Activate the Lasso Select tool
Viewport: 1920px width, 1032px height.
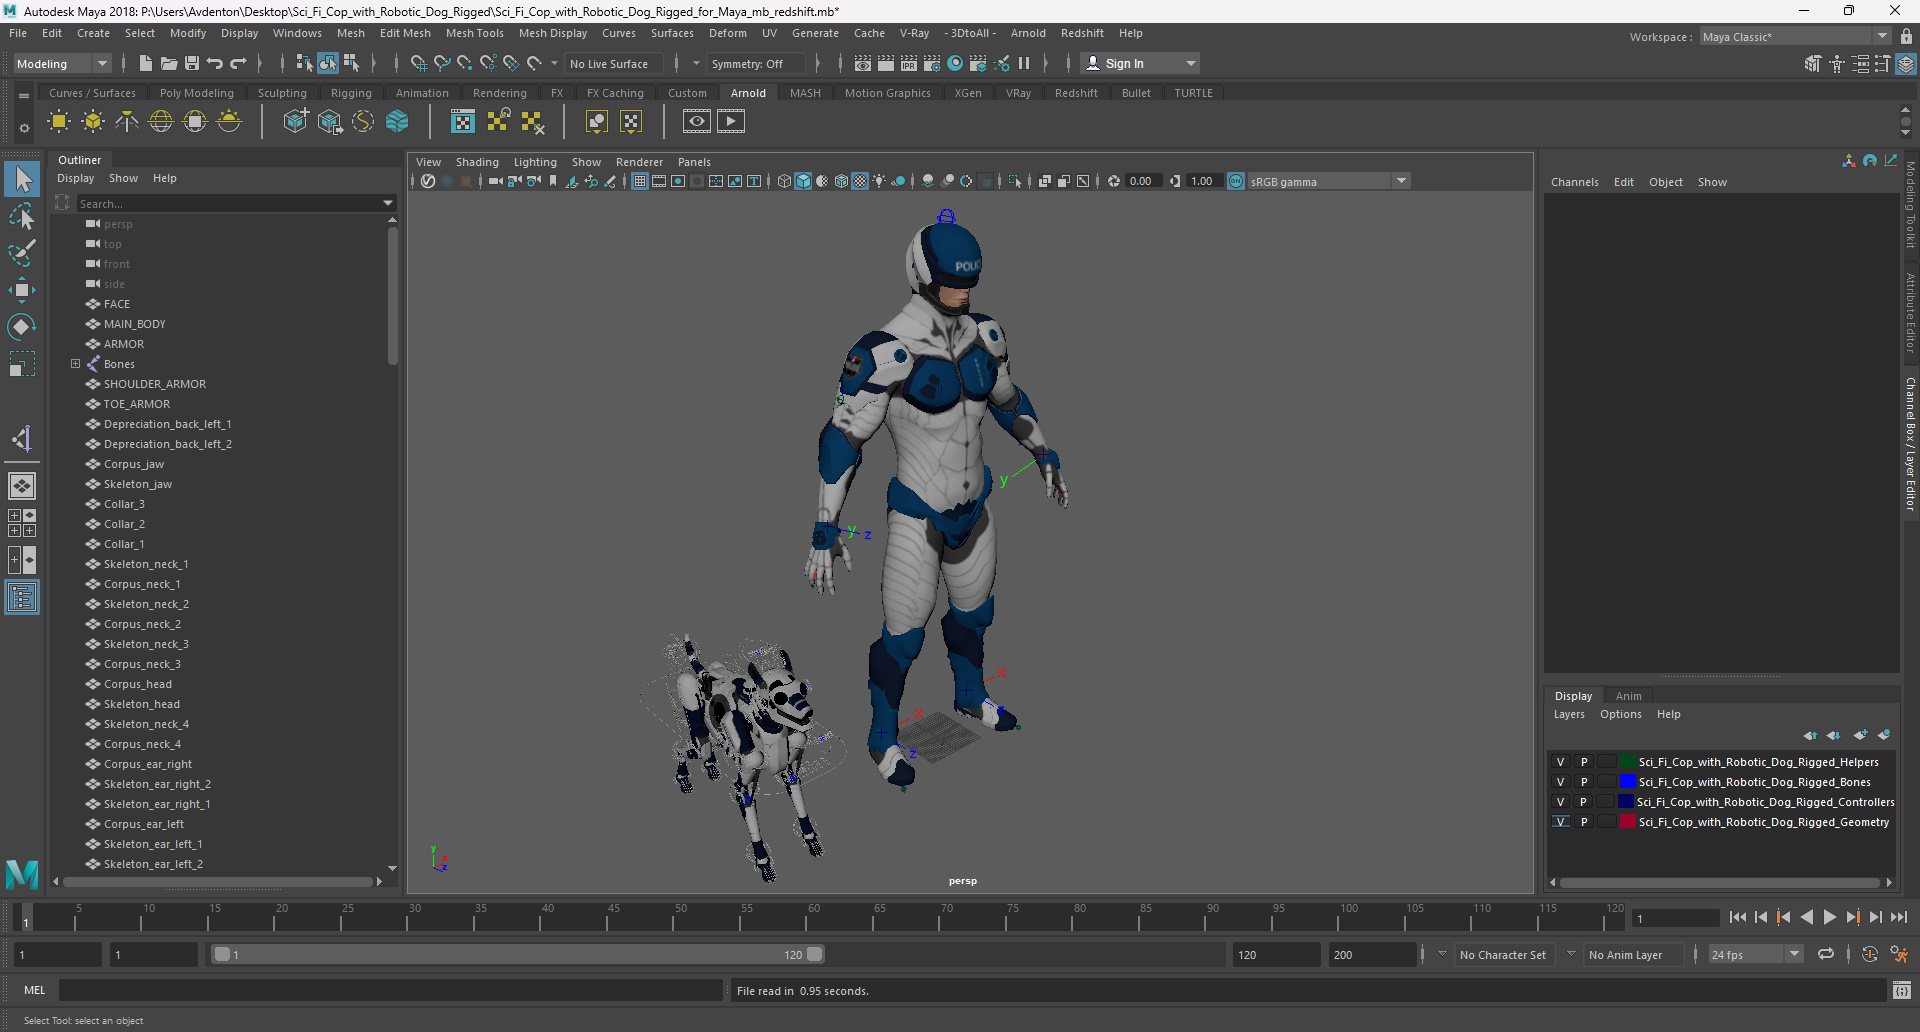22,216
